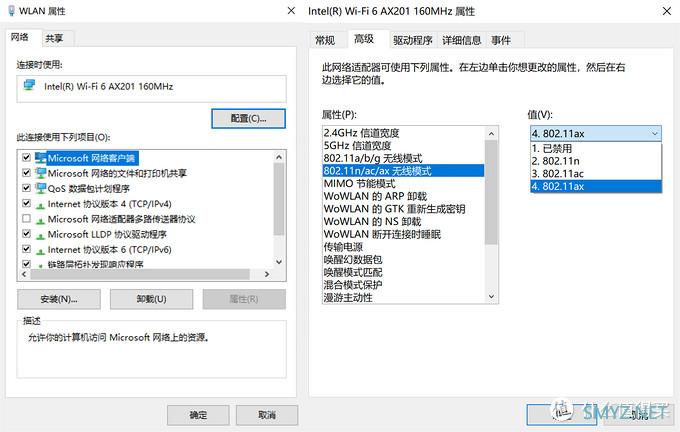
Task: Click the TCP/IPv4 protocol icon
Action: [41, 205]
